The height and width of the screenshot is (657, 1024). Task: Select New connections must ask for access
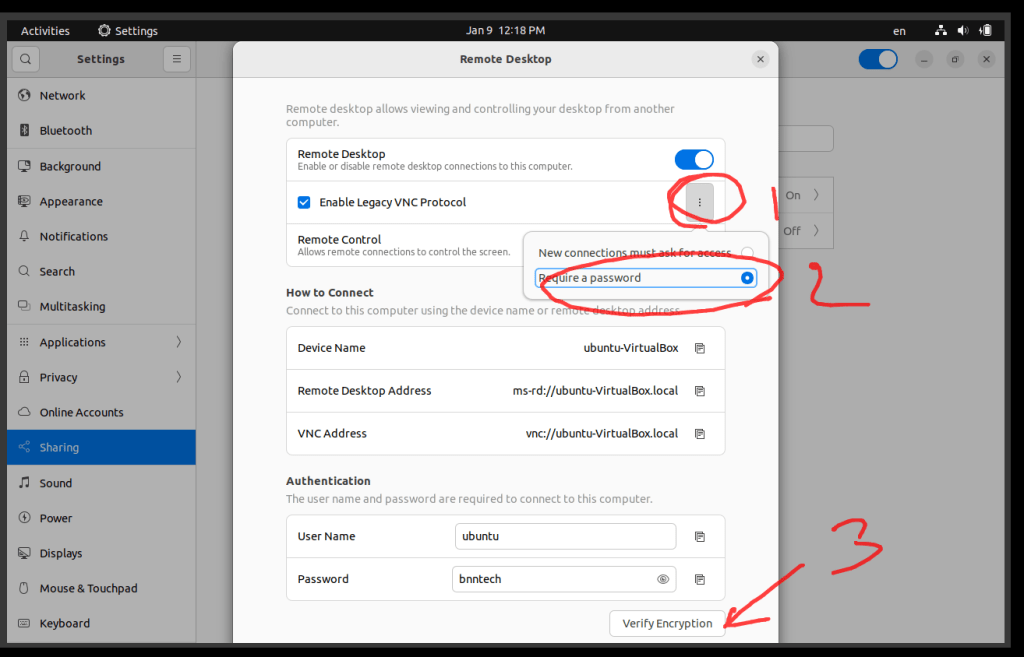747,253
